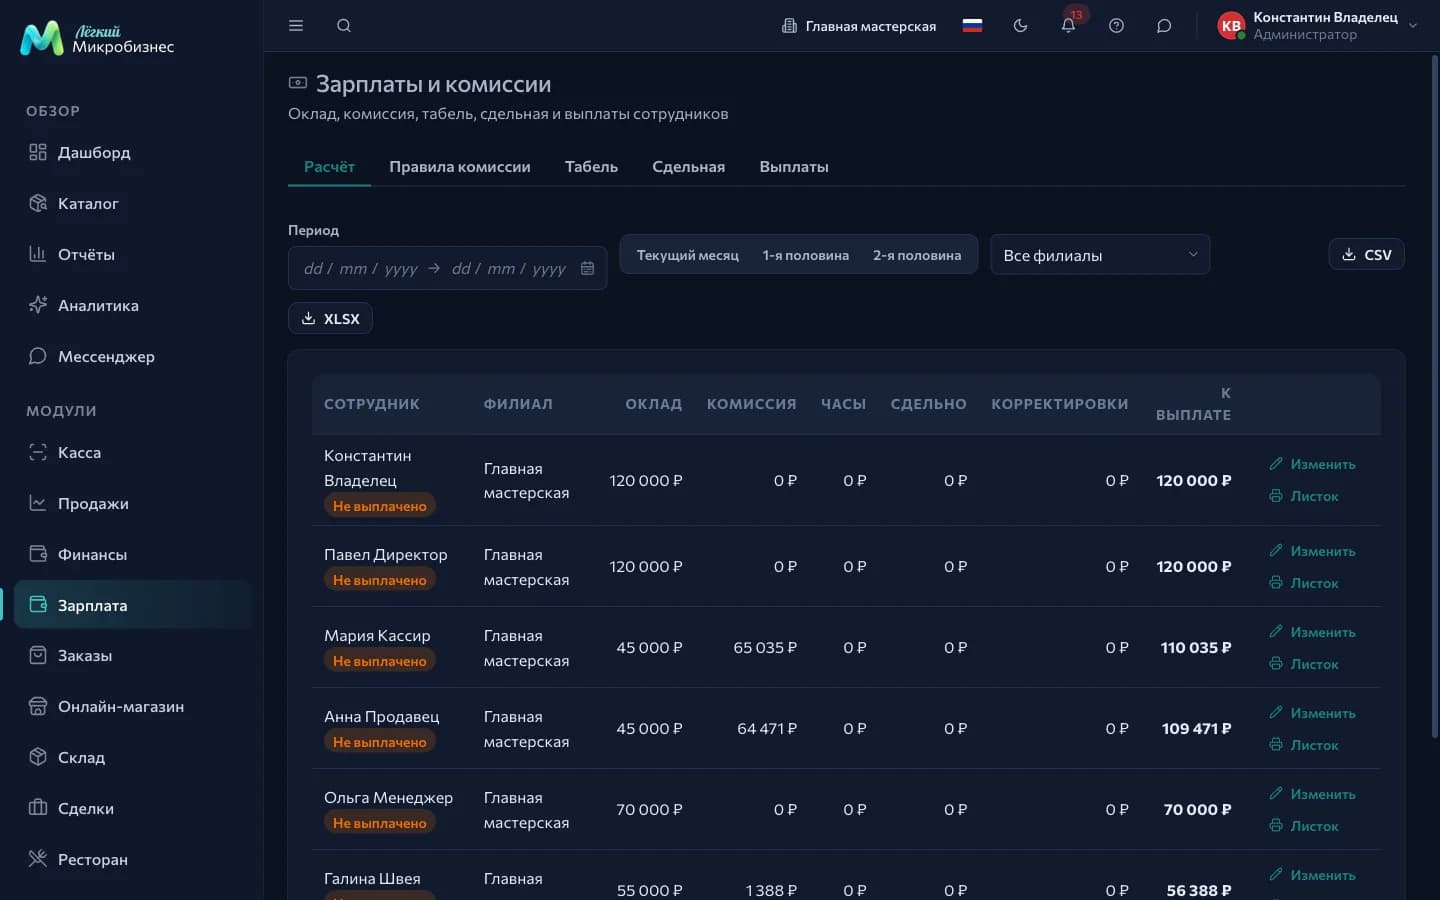The height and width of the screenshot is (900, 1440).
Task: Open the search magnifier icon
Action: (344, 26)
